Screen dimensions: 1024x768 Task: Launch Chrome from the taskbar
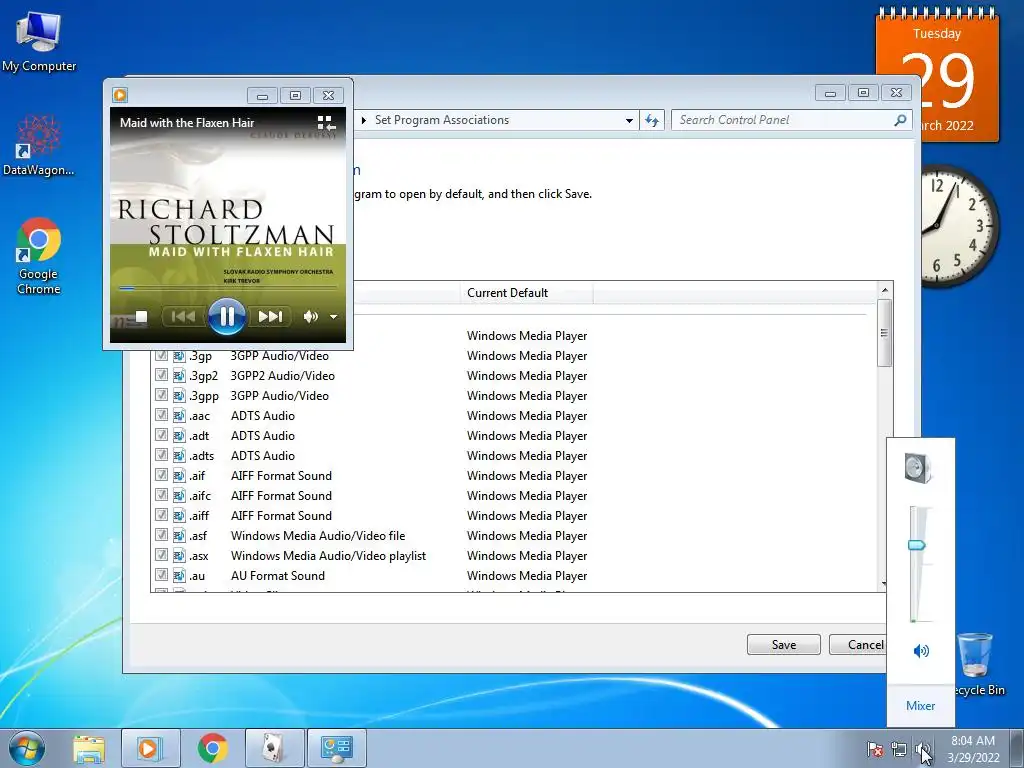coord(212,748)
